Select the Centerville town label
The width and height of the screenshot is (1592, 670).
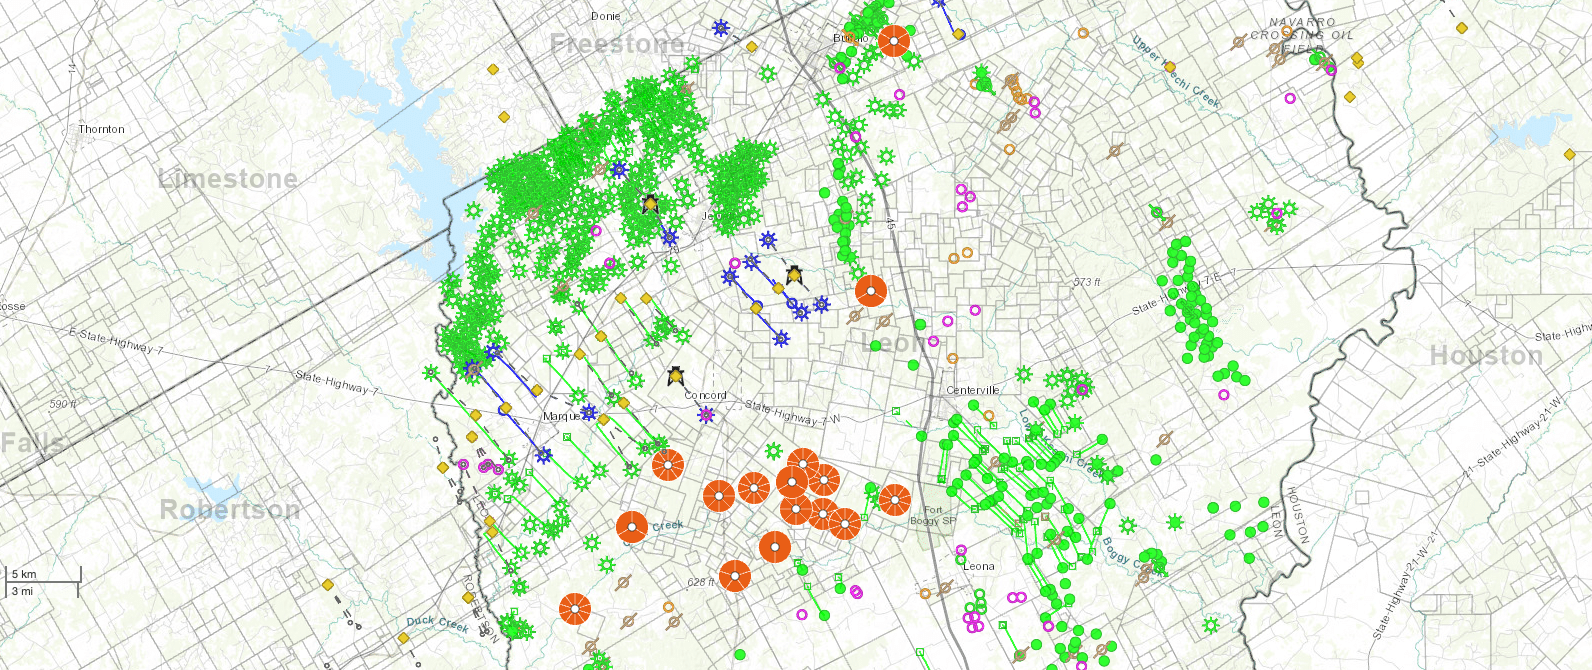tap(973, 390)
